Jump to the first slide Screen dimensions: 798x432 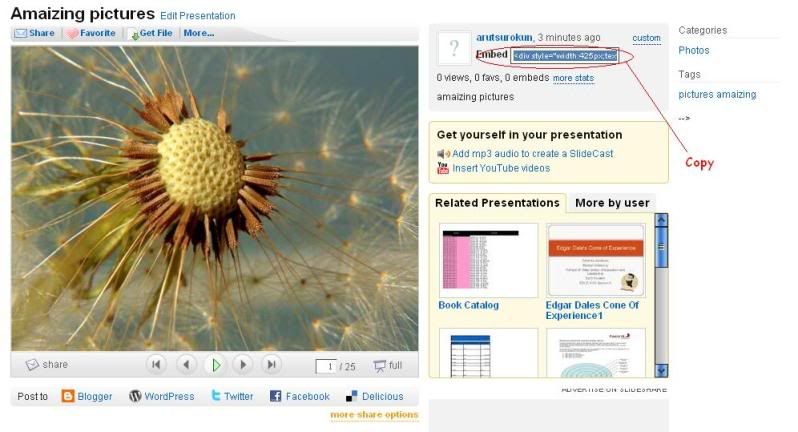coord(156,365)
